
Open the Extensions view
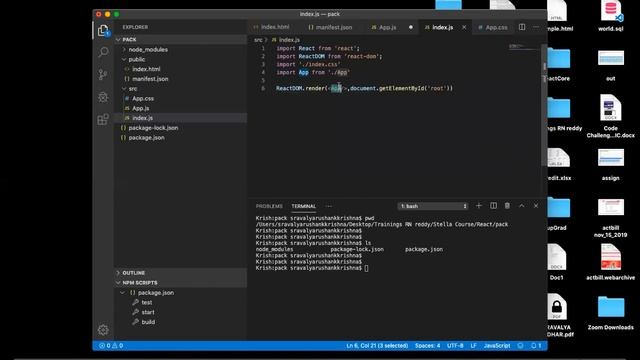tap(103, 119)
